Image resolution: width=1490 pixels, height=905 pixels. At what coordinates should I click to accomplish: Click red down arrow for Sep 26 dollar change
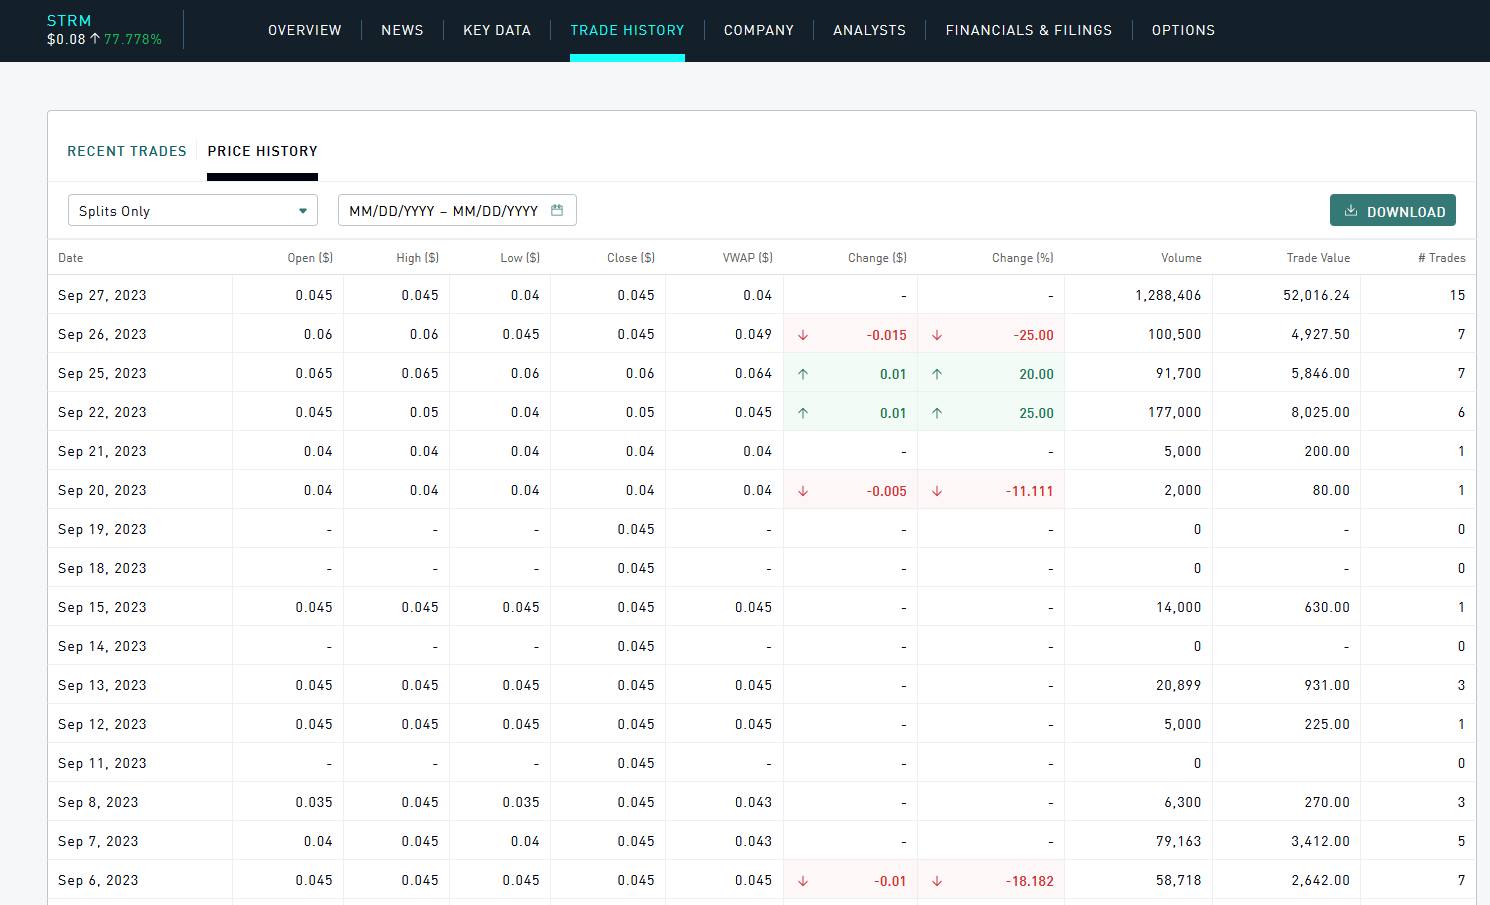tap(803, 335)
